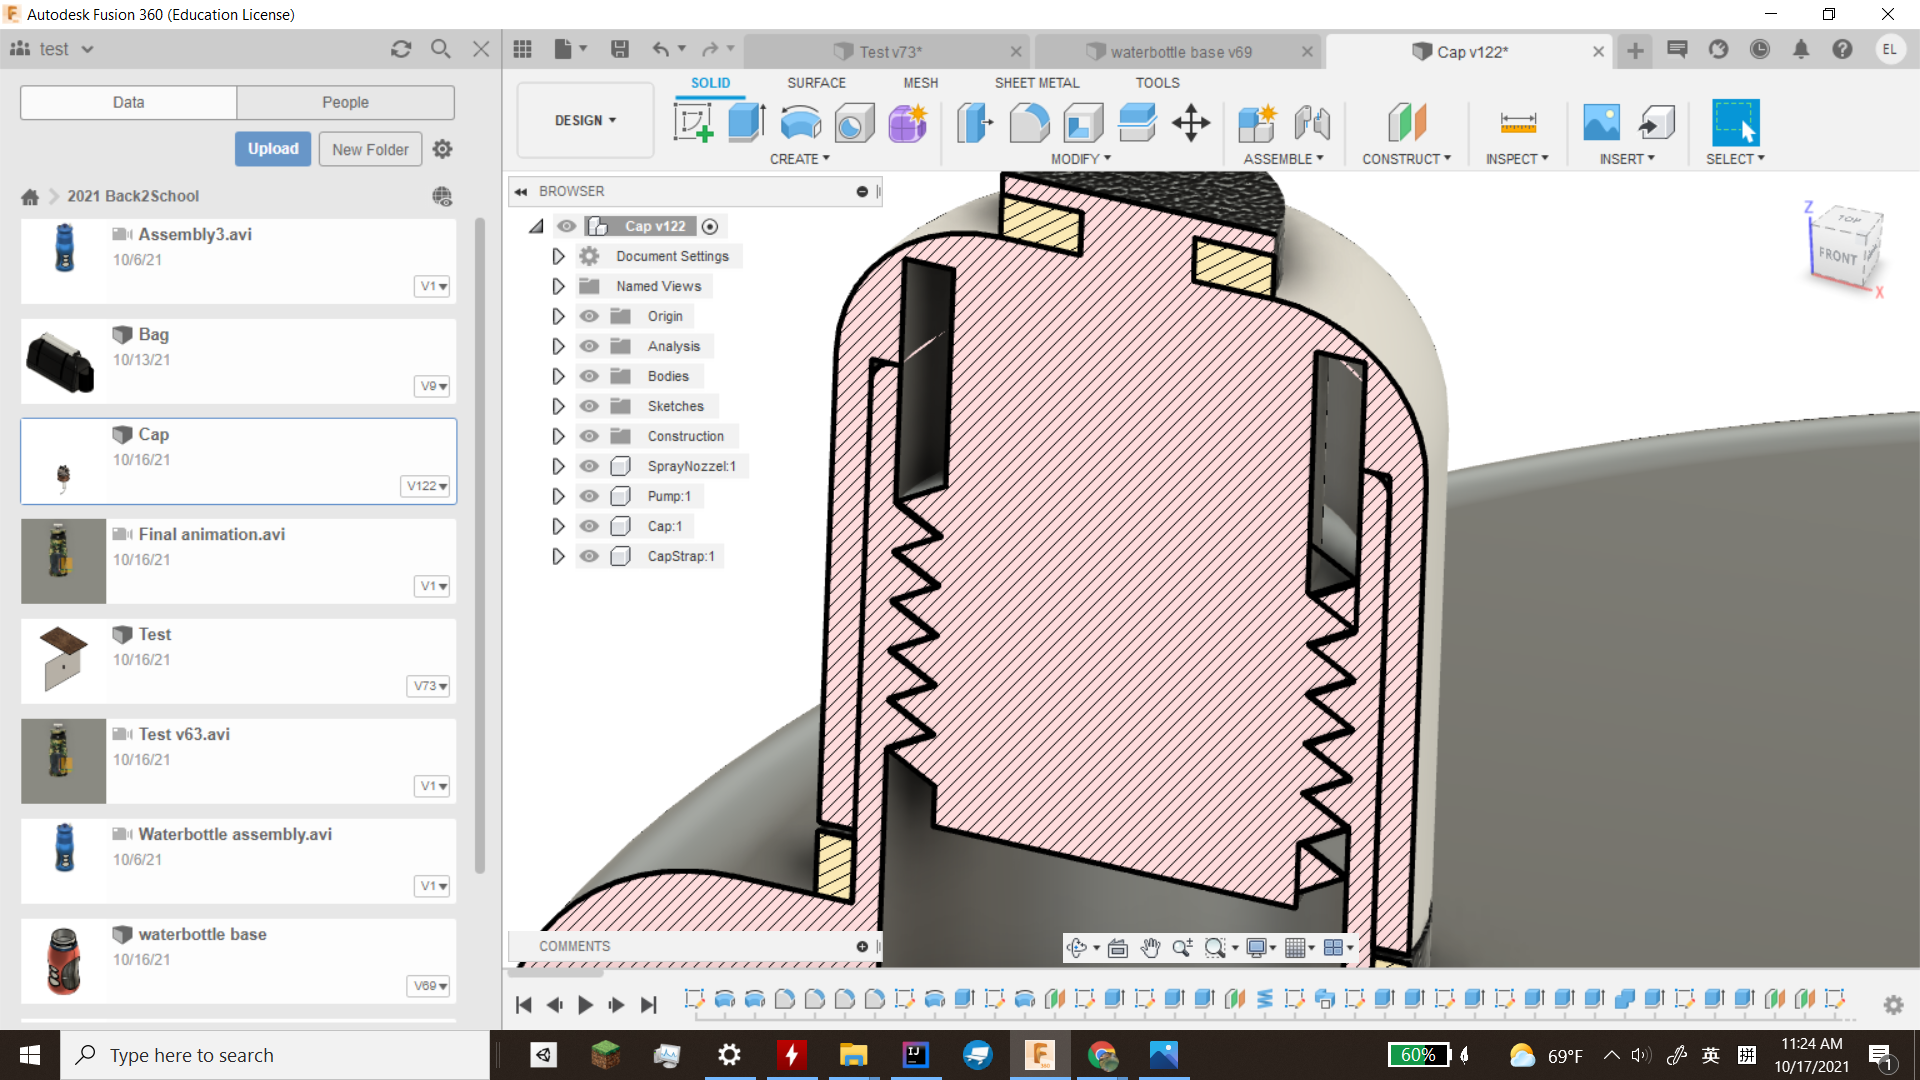Select the Joint tool
This screenshot has height=1080, width=1920.
pos(1313,123)
